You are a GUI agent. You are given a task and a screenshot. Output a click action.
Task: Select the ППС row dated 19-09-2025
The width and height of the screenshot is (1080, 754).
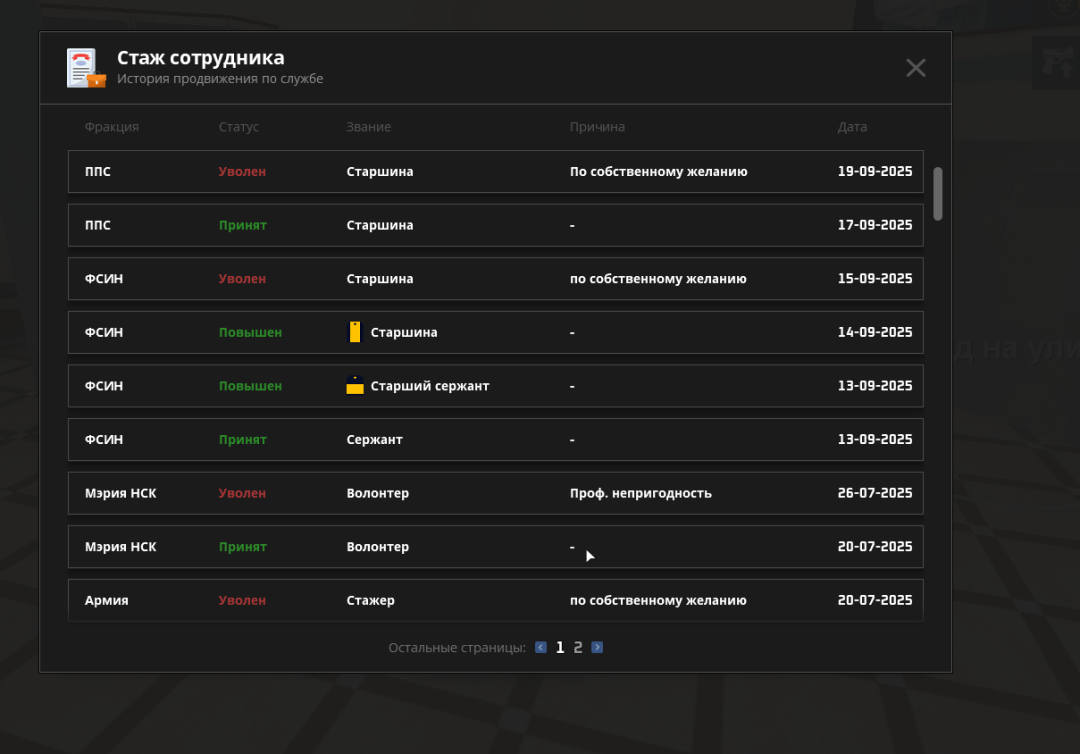[495, 172]
